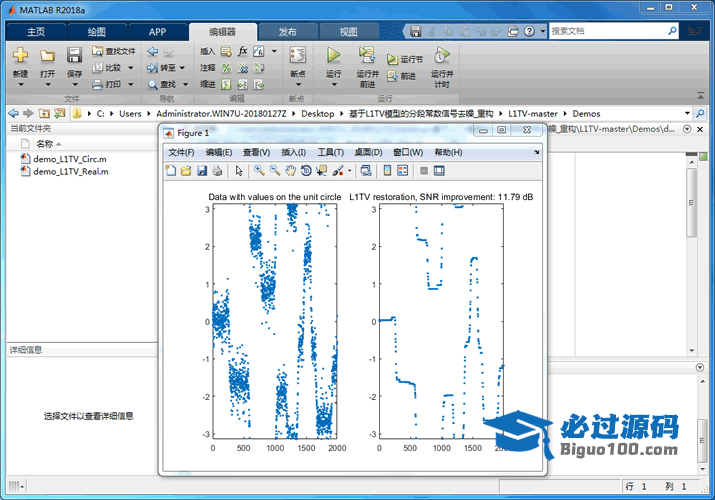Click Figure 1 print icon

[217, 171]
